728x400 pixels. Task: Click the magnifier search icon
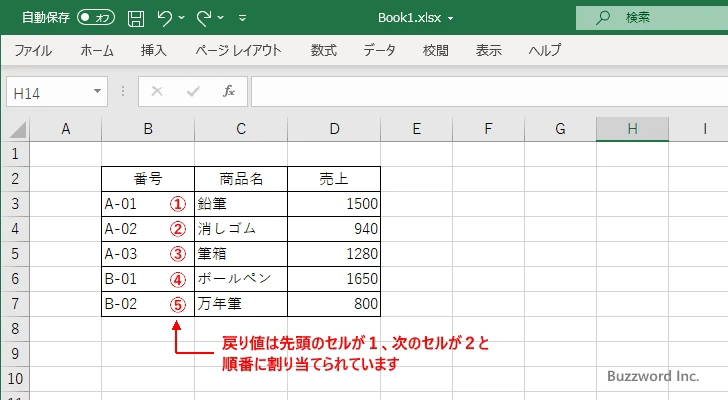[603, 18]
